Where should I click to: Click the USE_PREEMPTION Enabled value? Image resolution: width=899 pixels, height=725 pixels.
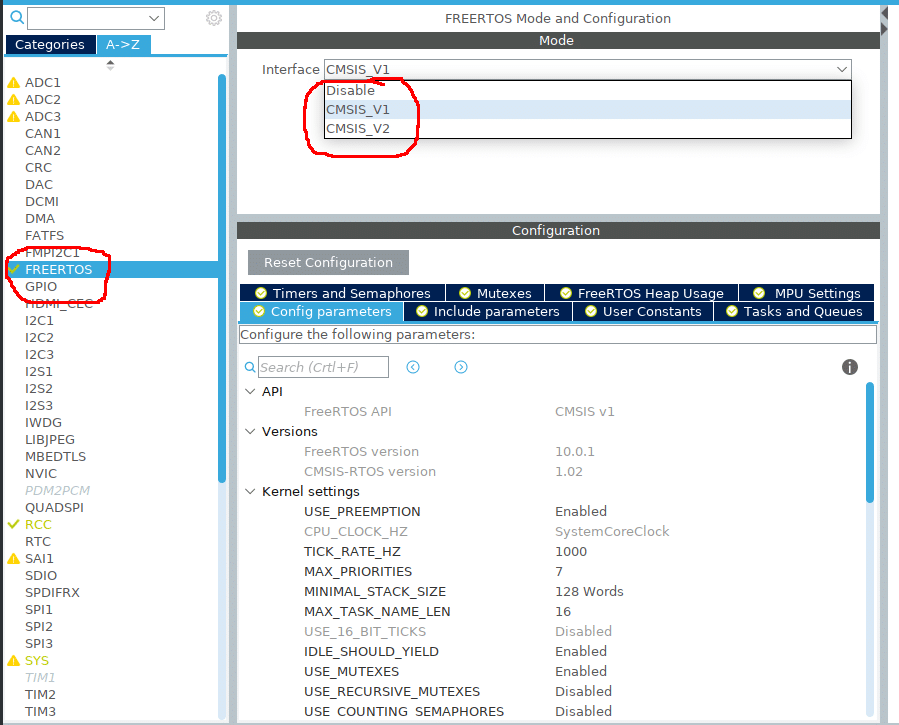tap(581, 511)
